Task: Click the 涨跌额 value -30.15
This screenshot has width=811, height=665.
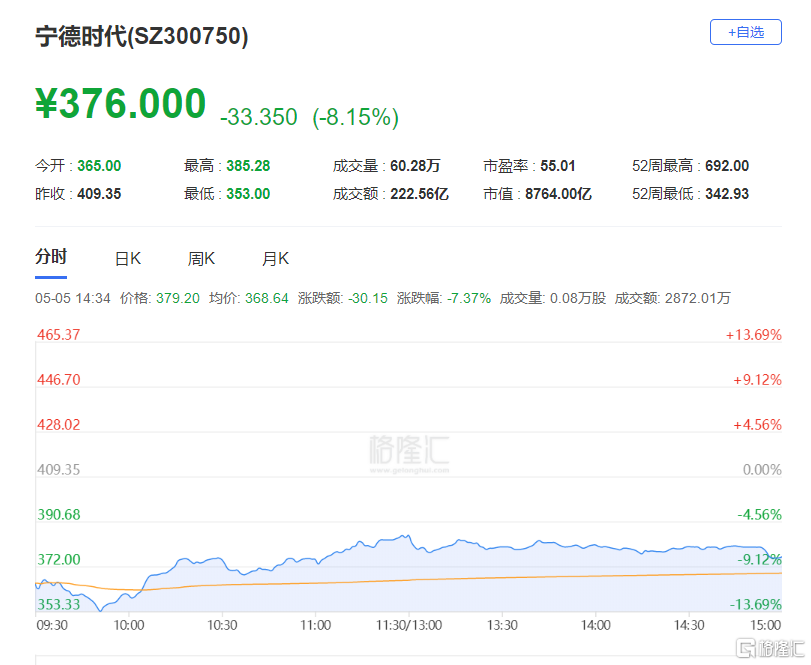Action: [x=368, y=298]
